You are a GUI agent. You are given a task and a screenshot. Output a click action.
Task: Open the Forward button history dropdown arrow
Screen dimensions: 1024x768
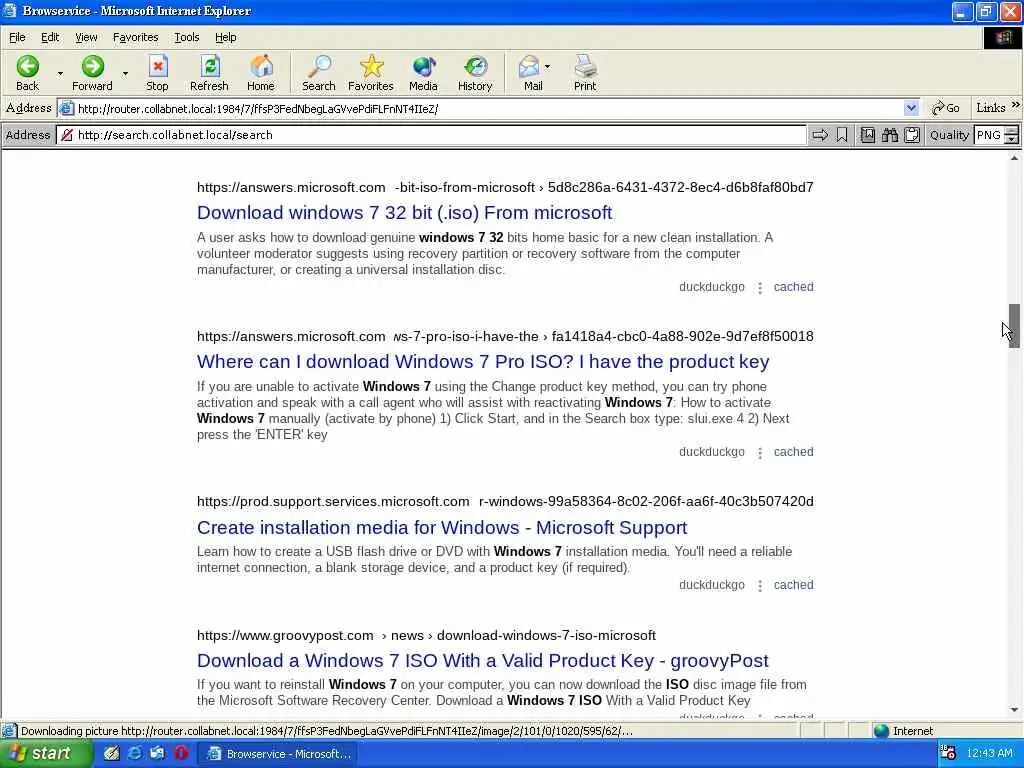[125, 73]
